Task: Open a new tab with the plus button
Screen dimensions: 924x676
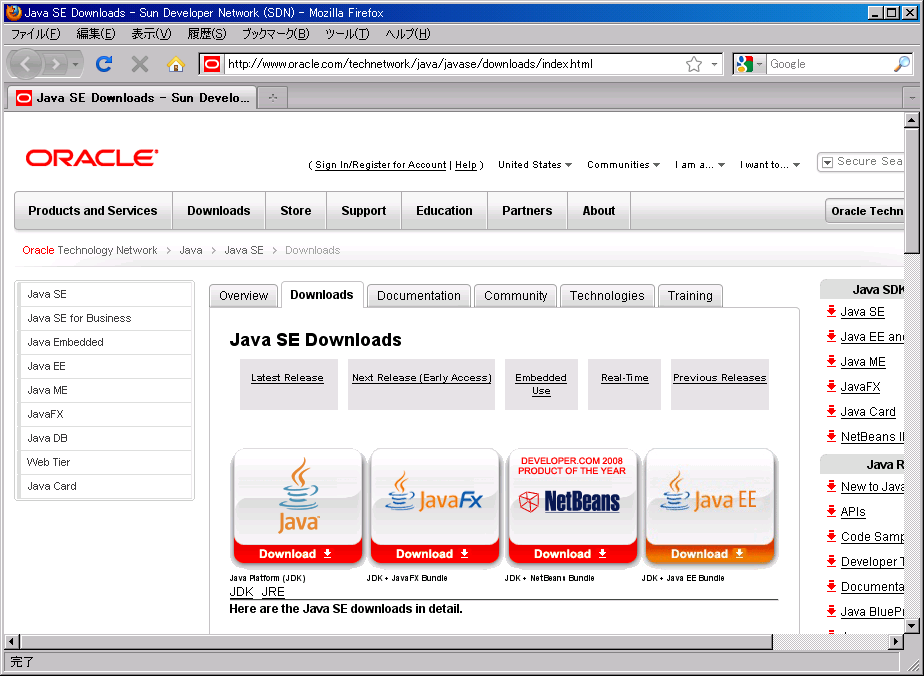Action: click(272, 98)
